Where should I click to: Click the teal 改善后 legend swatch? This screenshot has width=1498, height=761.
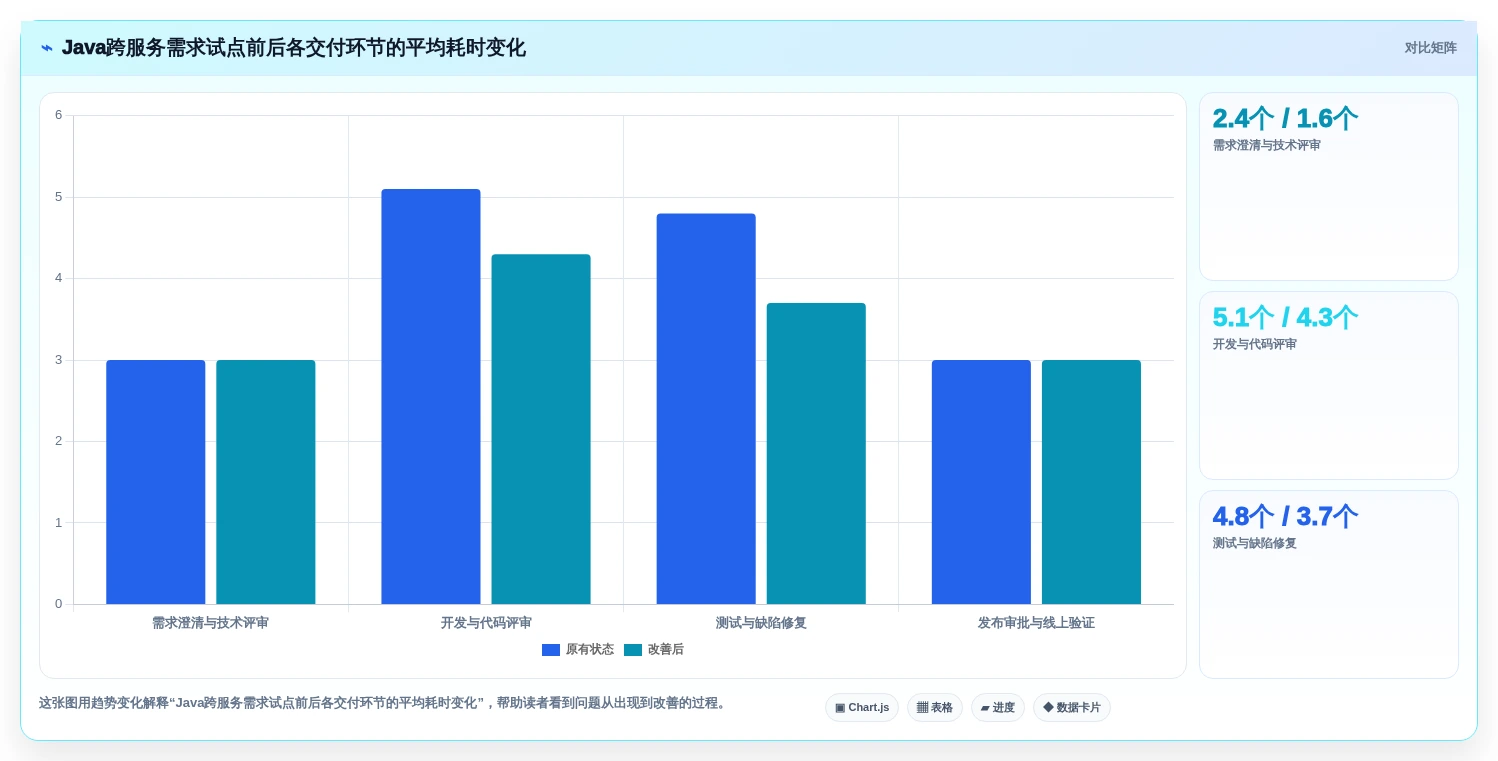click(x=633, y=650)
